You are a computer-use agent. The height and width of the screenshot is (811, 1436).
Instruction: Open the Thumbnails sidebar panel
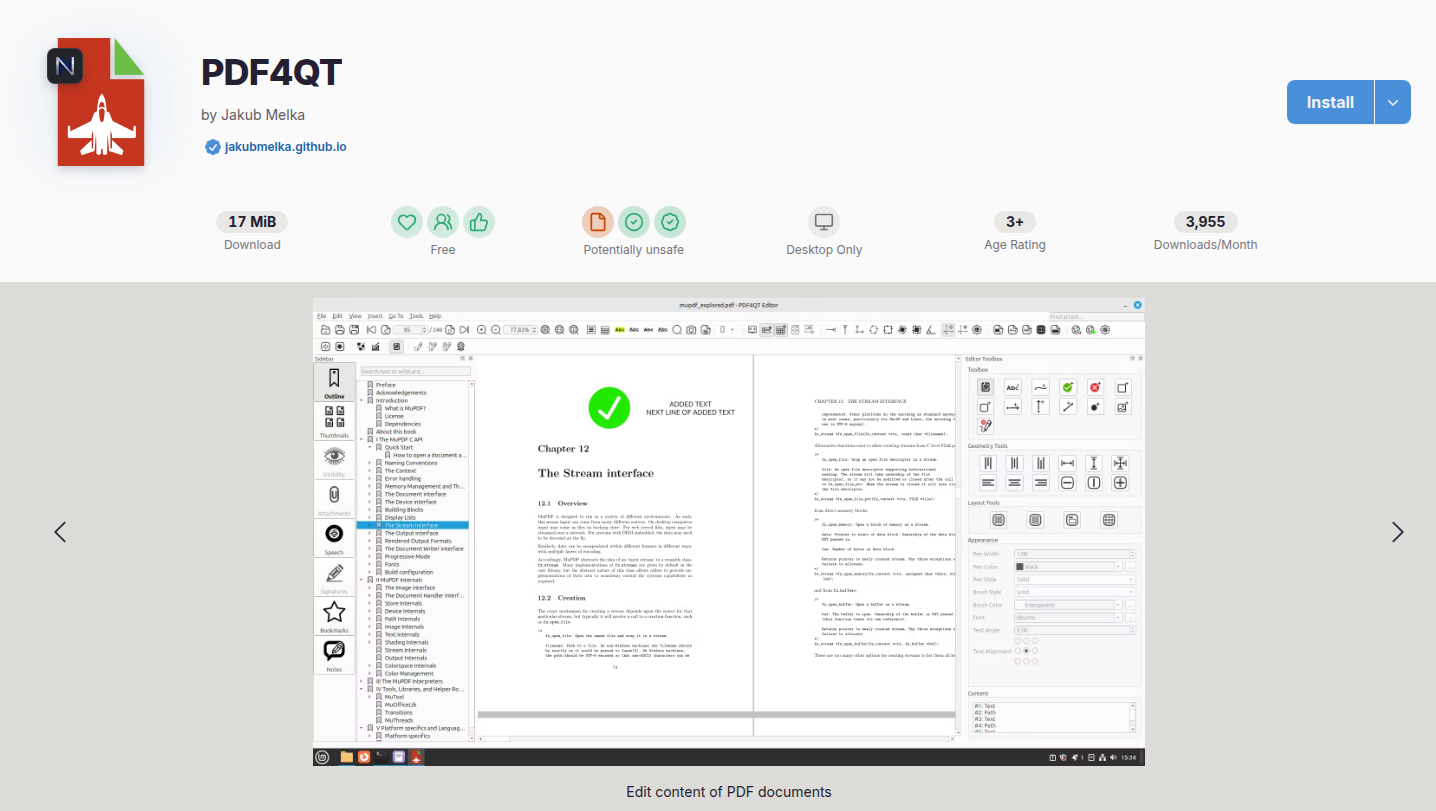coord(334,422)
